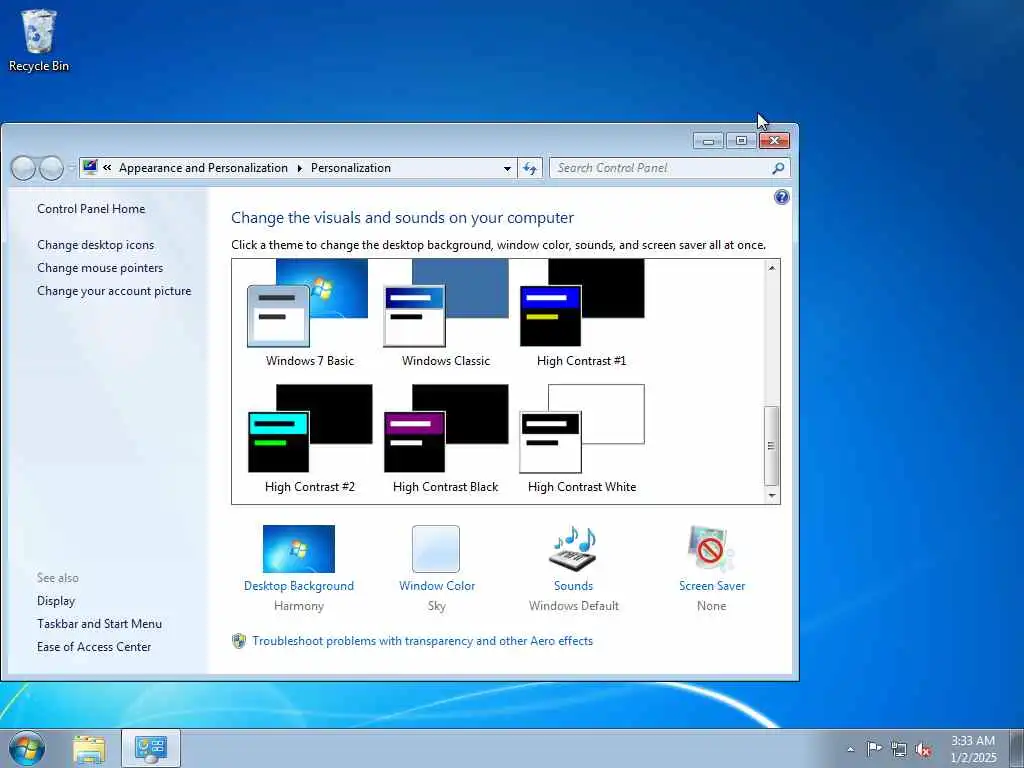Click the Screen Saver link label
Viewport: 1024px width, 768px height.
(x=712, y=586)
